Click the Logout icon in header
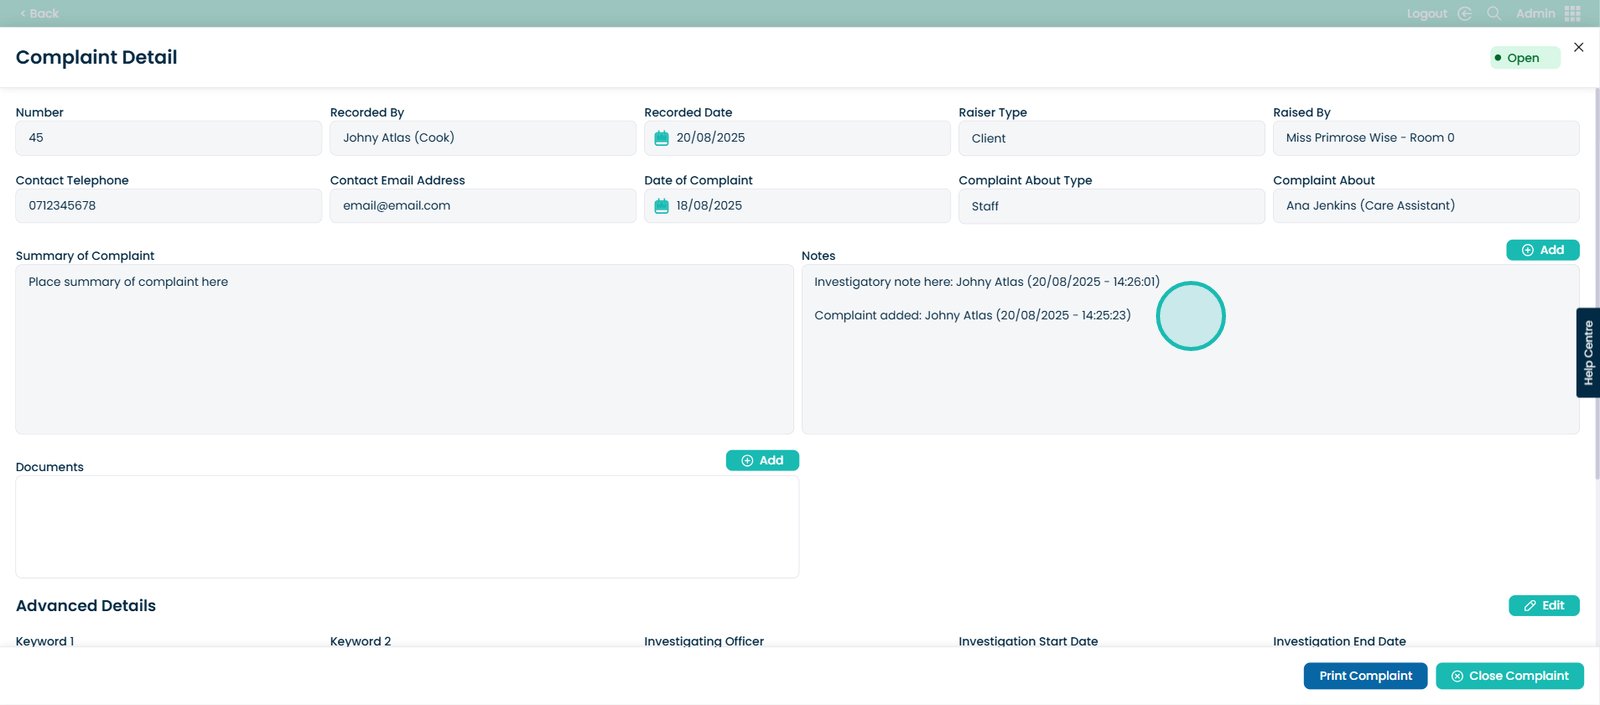 [1465, 14]
